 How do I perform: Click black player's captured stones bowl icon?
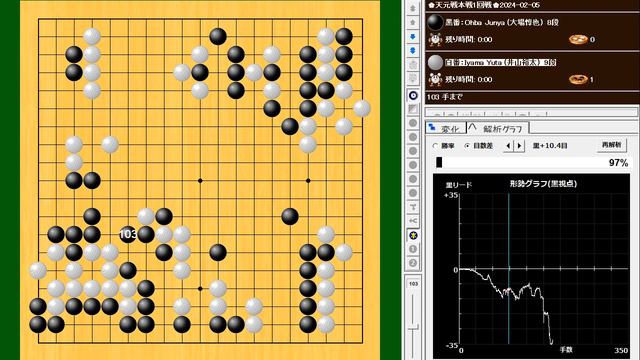point(578,39)
